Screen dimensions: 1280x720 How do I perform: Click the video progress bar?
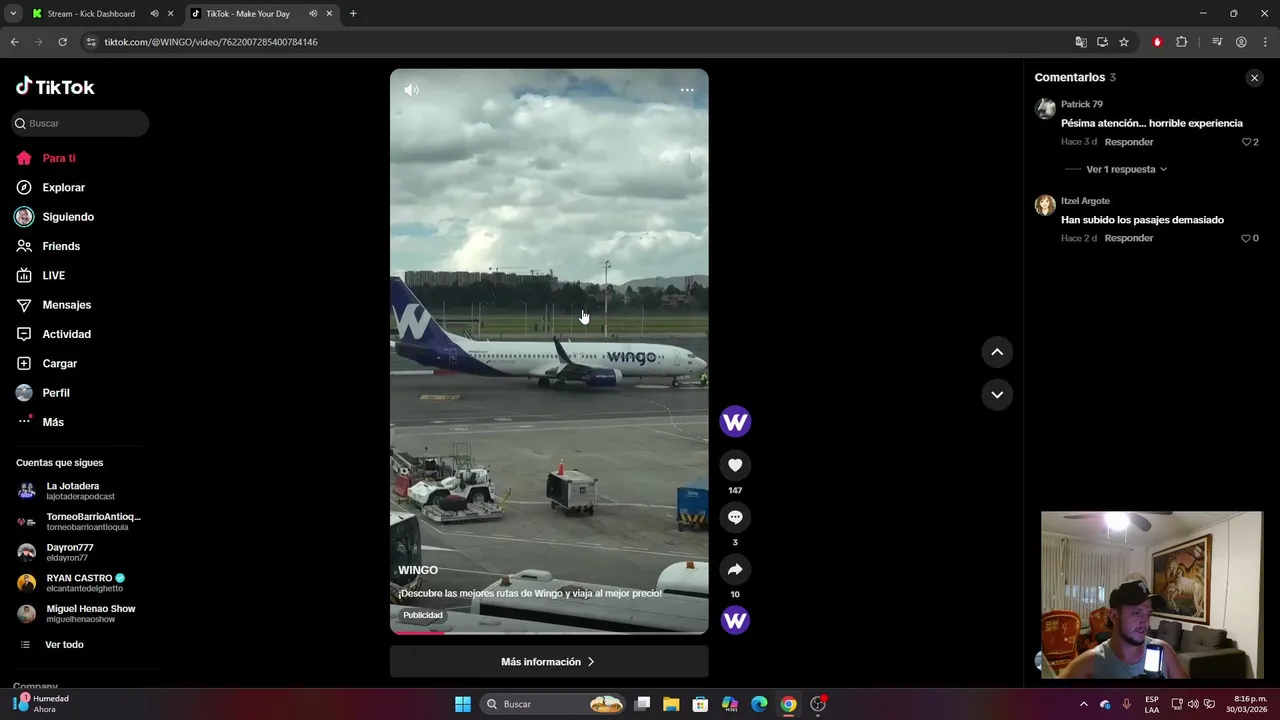549,632
